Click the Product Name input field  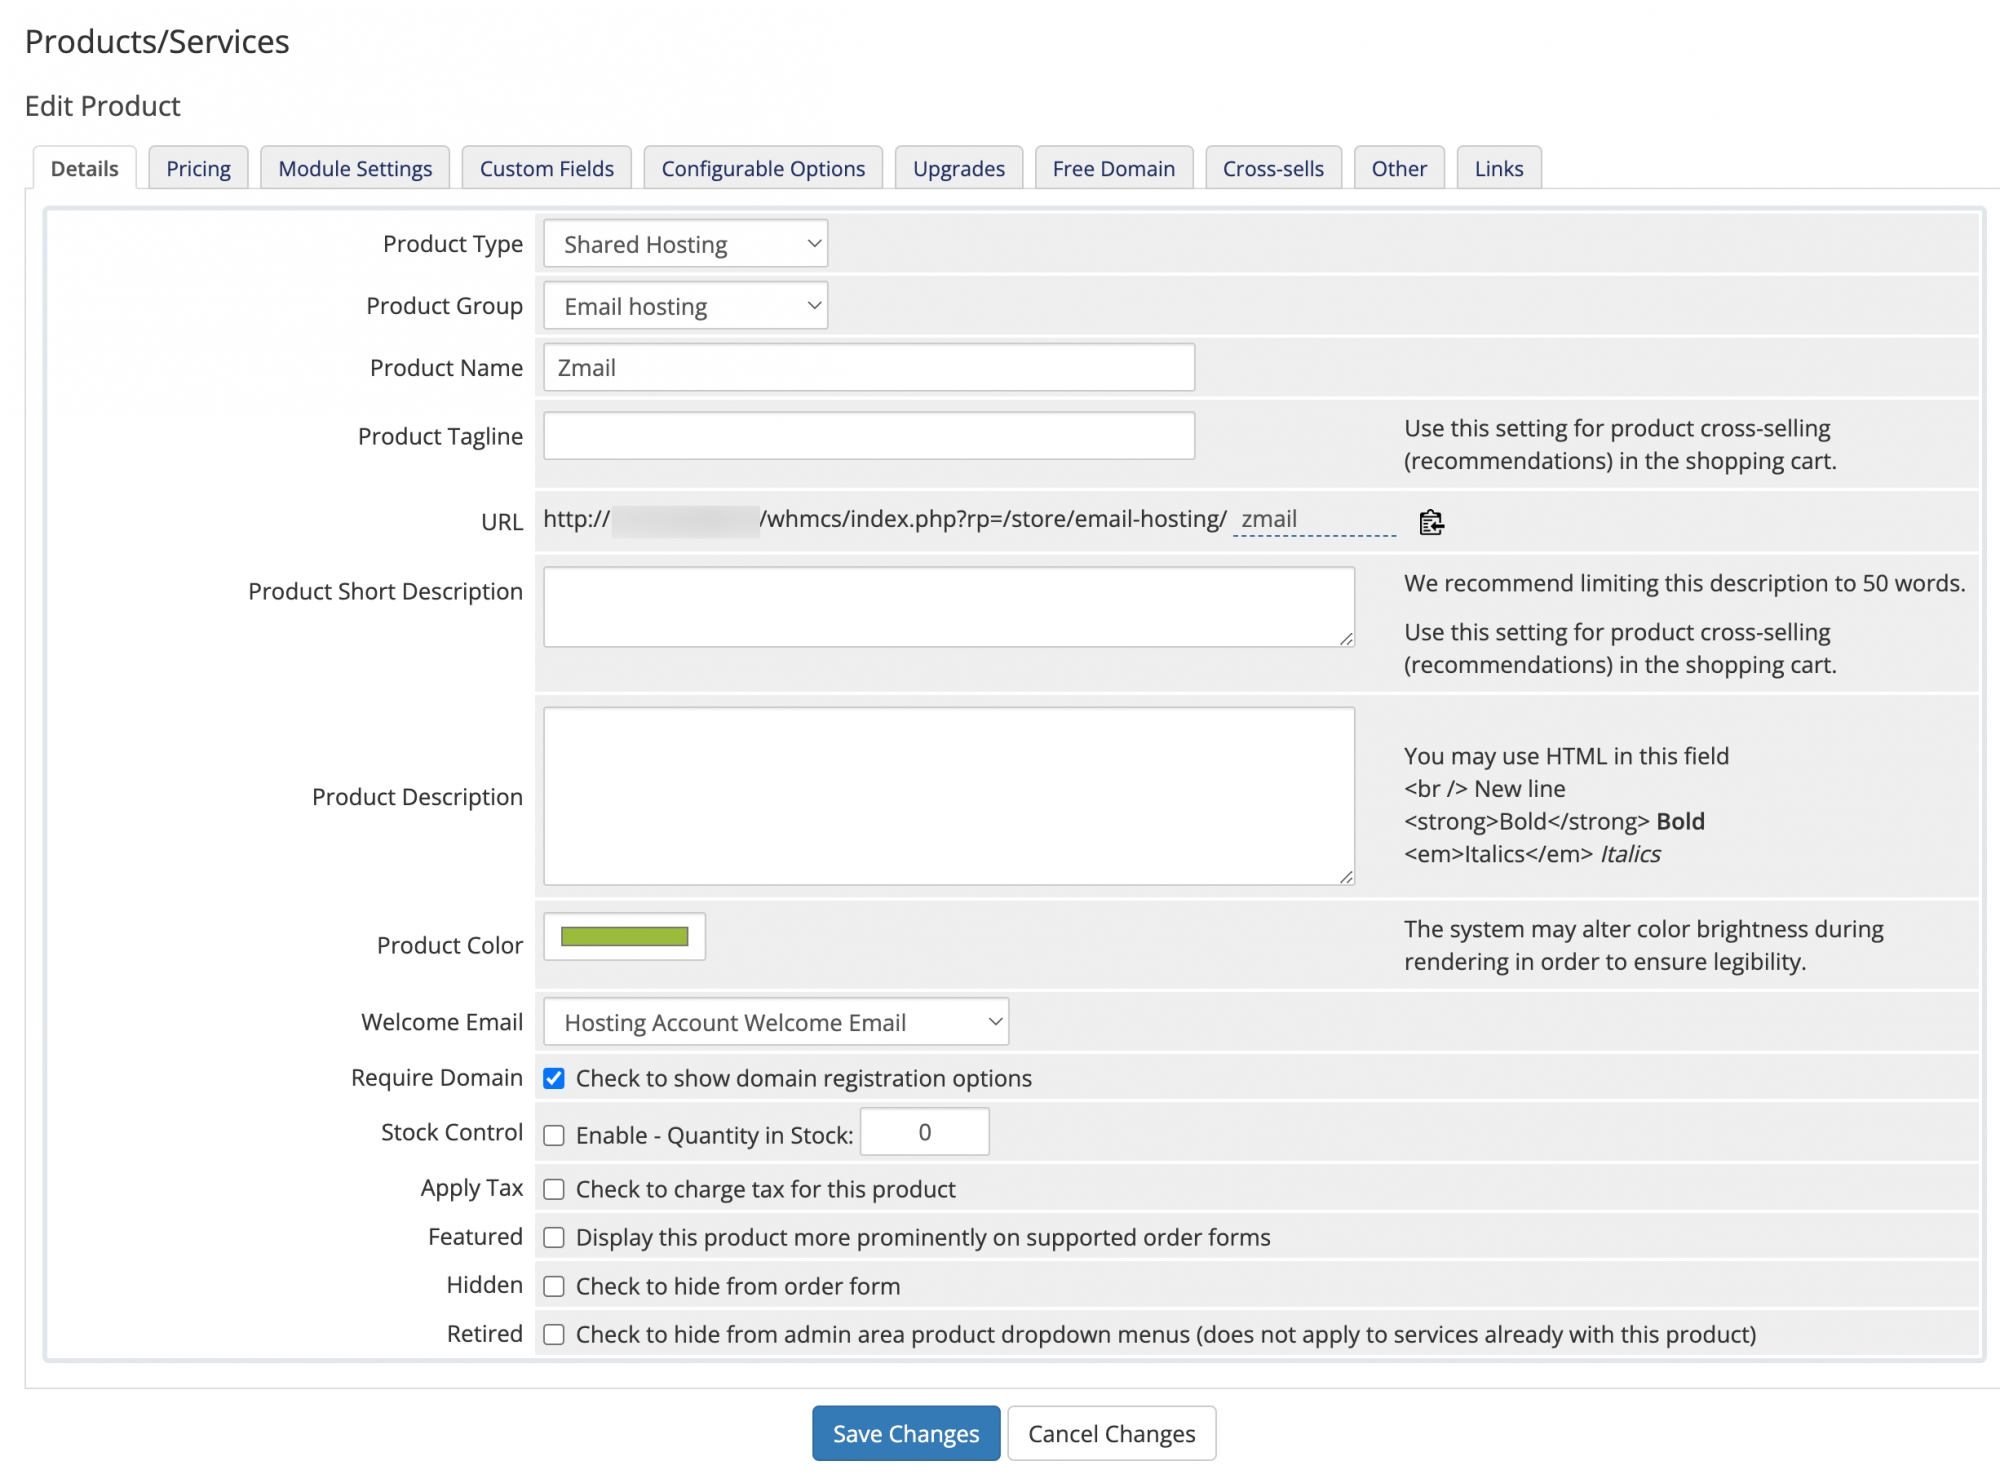click(x=869, y=368)
